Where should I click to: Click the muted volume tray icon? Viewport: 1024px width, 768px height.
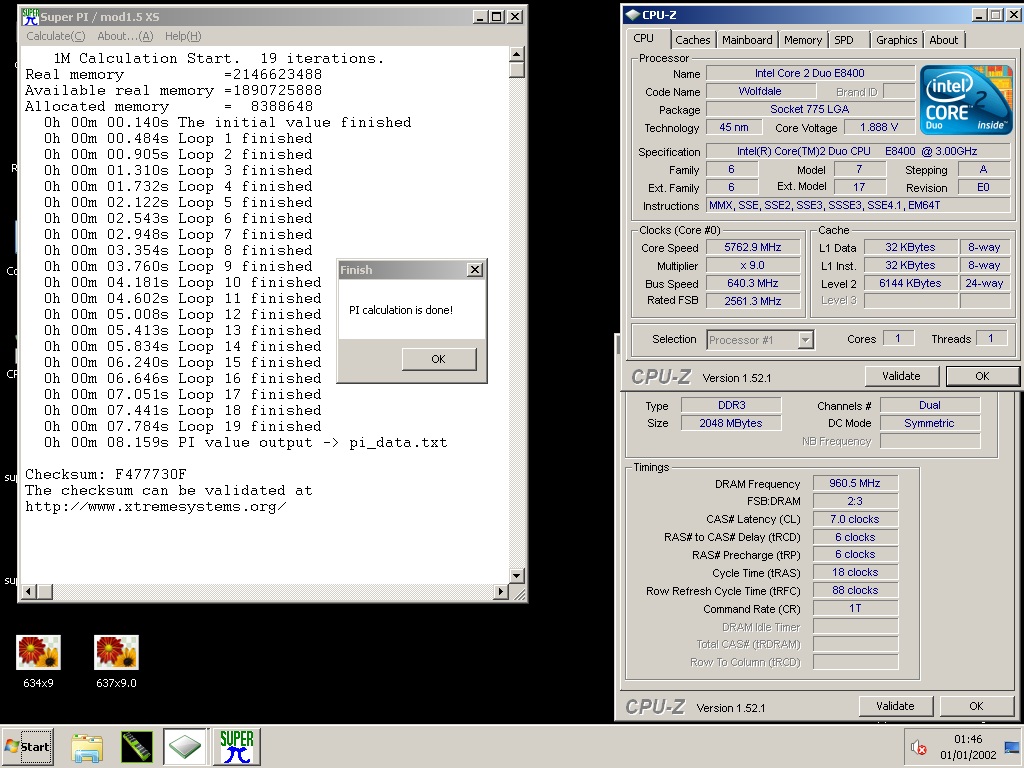point(919,747)
